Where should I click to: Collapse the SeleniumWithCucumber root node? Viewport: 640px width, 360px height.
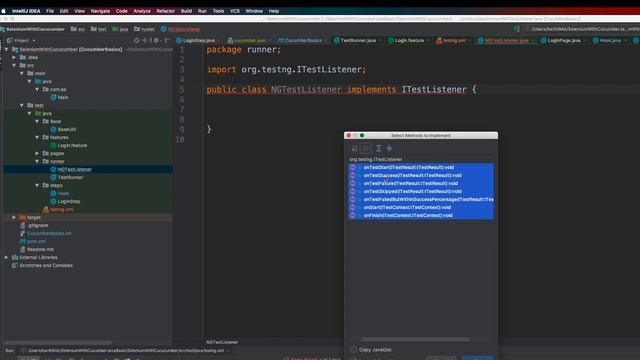pos(6,49)
